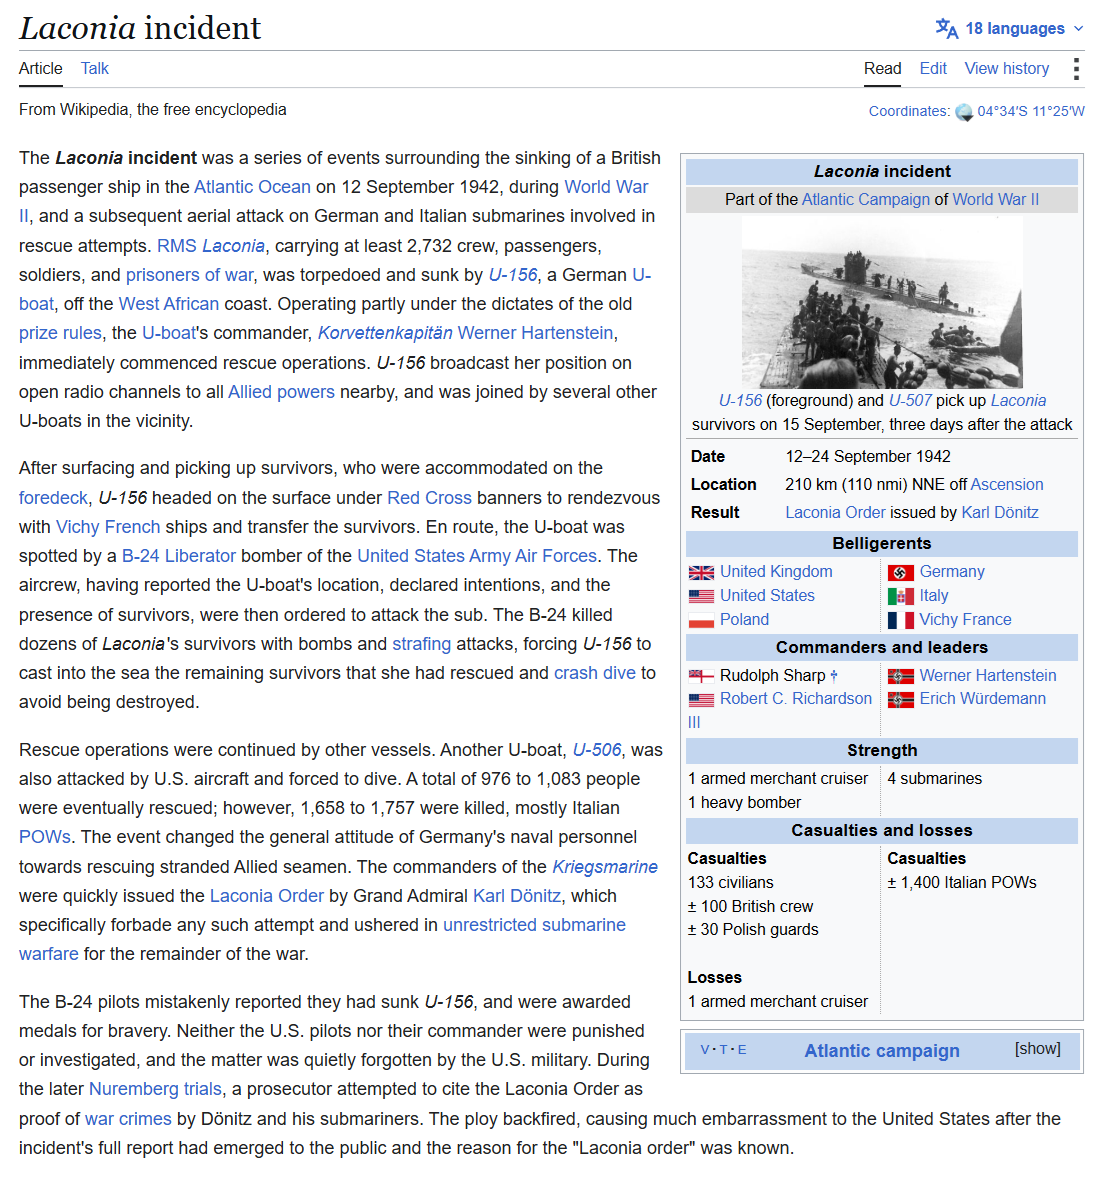Image resolution: width=1103 pixels, height=1178 pixels.
Task: Follow the B-24 Liberator link
Action: pos(179,556)
